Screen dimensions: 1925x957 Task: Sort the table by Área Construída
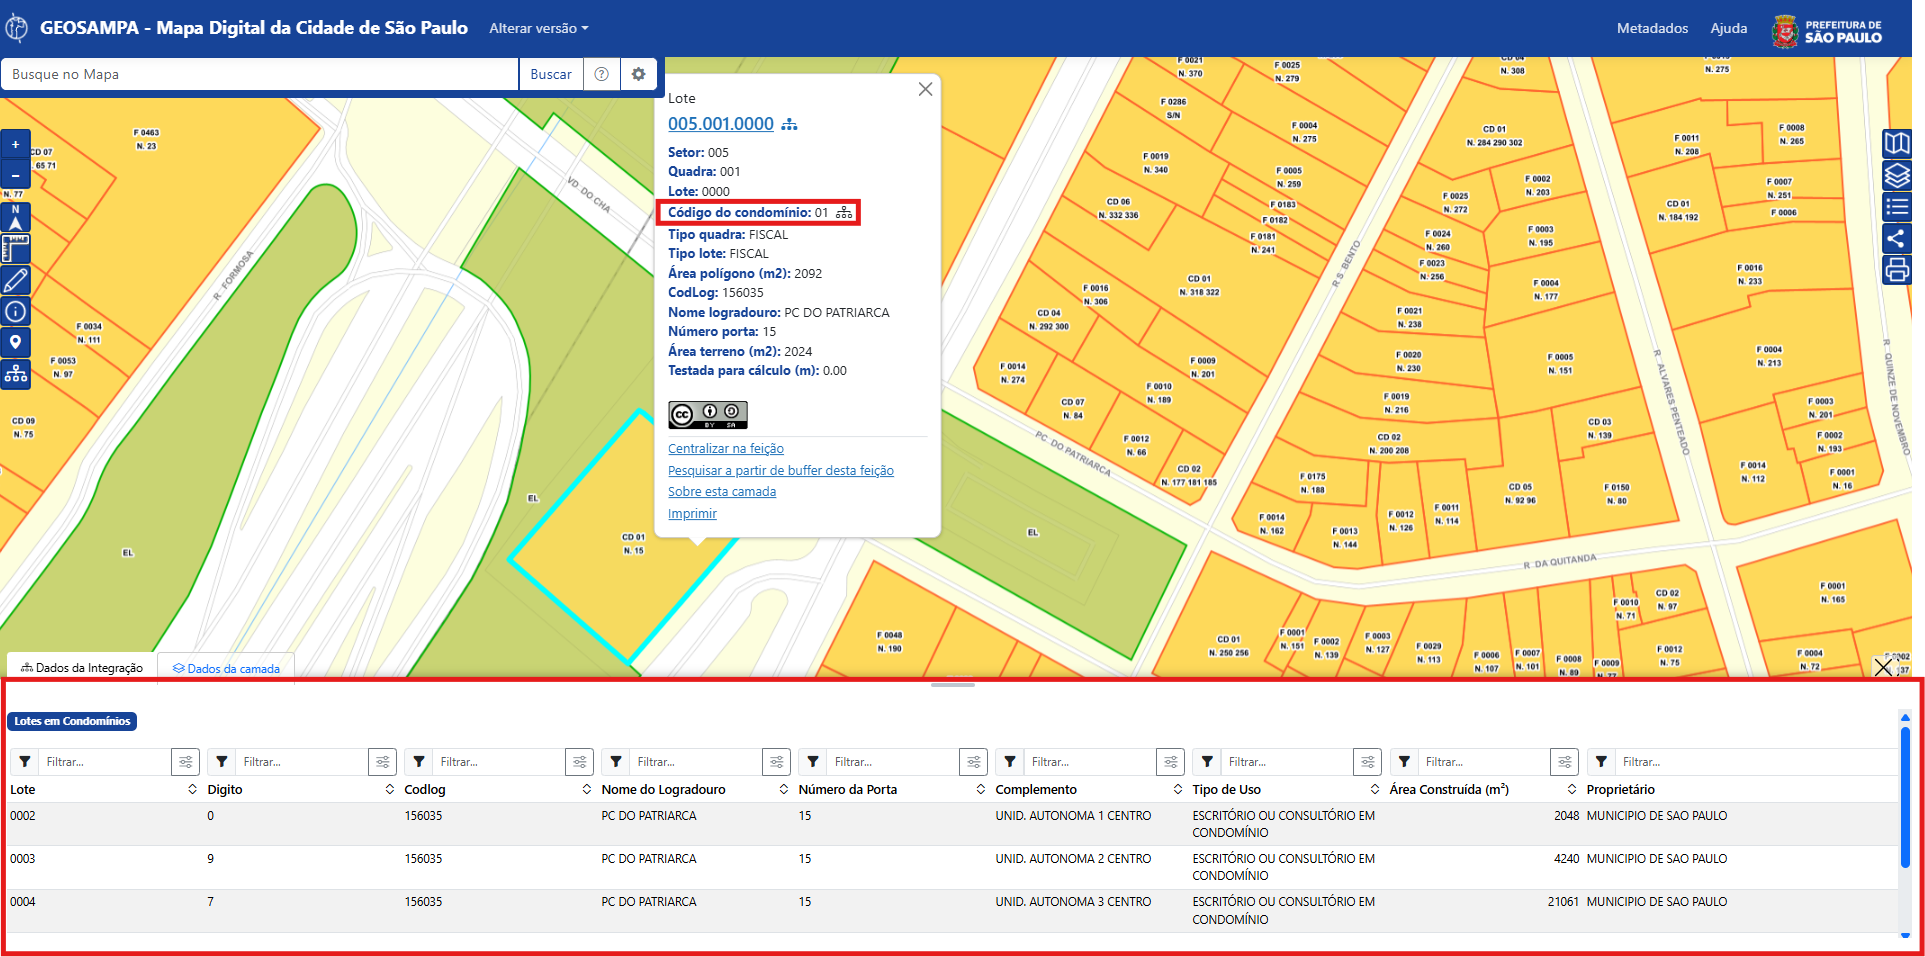click(x=1572, y=790)
